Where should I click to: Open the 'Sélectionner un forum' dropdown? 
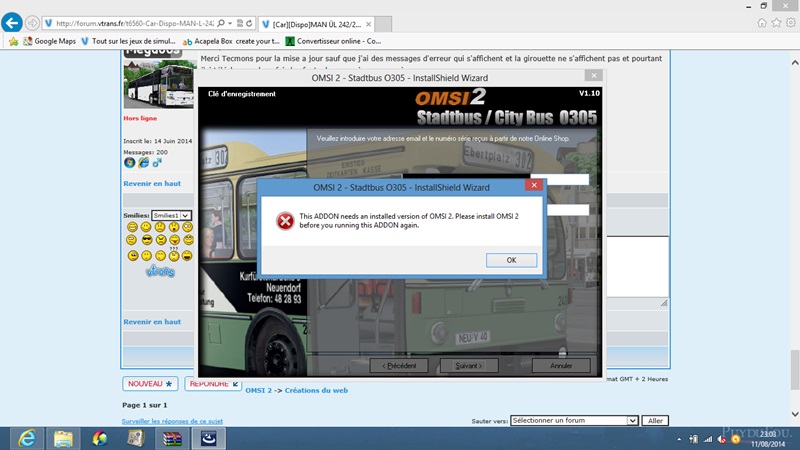click(574, 420)
